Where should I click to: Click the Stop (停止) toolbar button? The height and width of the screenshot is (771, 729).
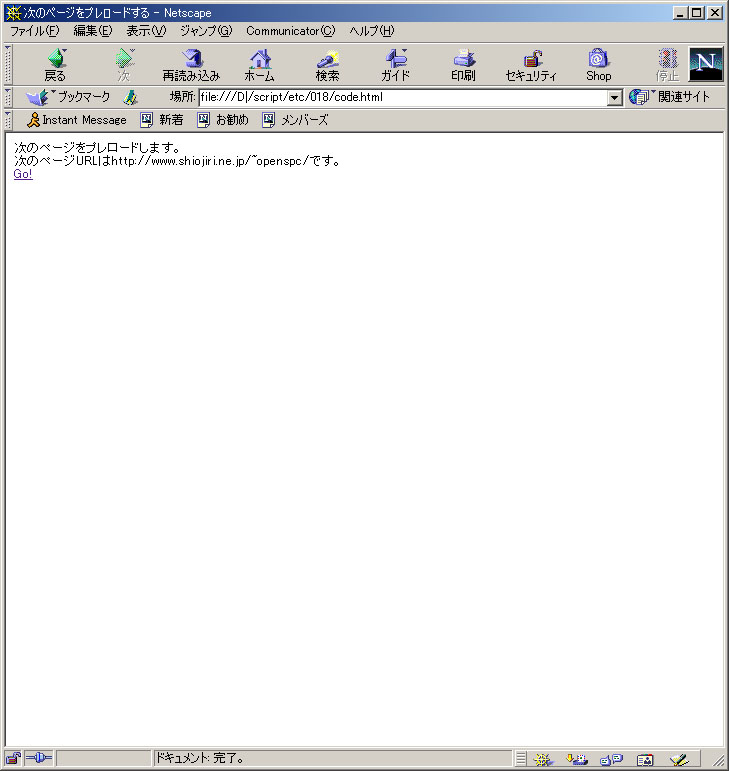[x=668, y=65]
